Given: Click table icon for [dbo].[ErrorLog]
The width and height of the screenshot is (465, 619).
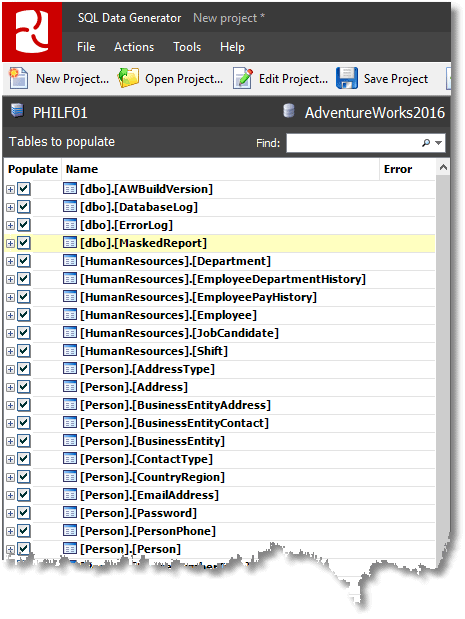Looking at the screenshot, I should 70,225.
